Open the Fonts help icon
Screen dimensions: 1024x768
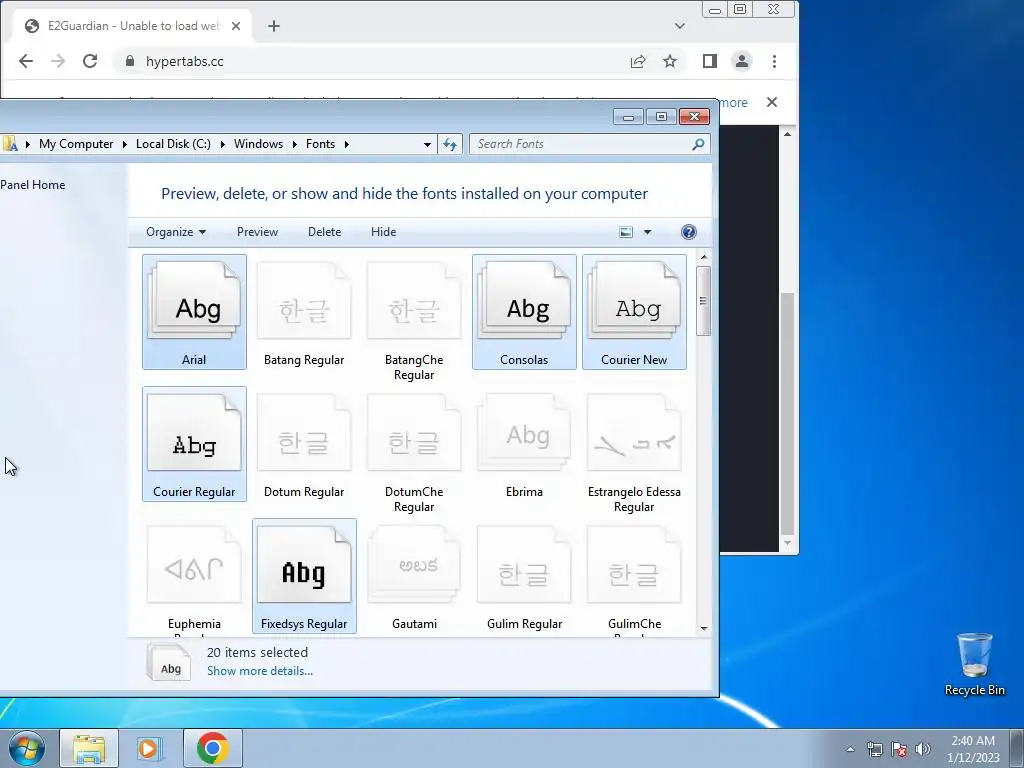pos(688,232)
